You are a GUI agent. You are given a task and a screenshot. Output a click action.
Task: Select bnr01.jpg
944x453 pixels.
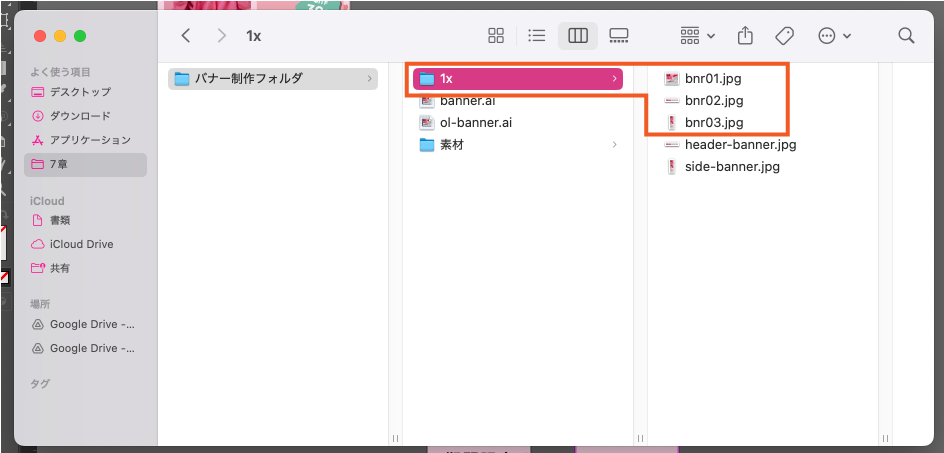713,78
